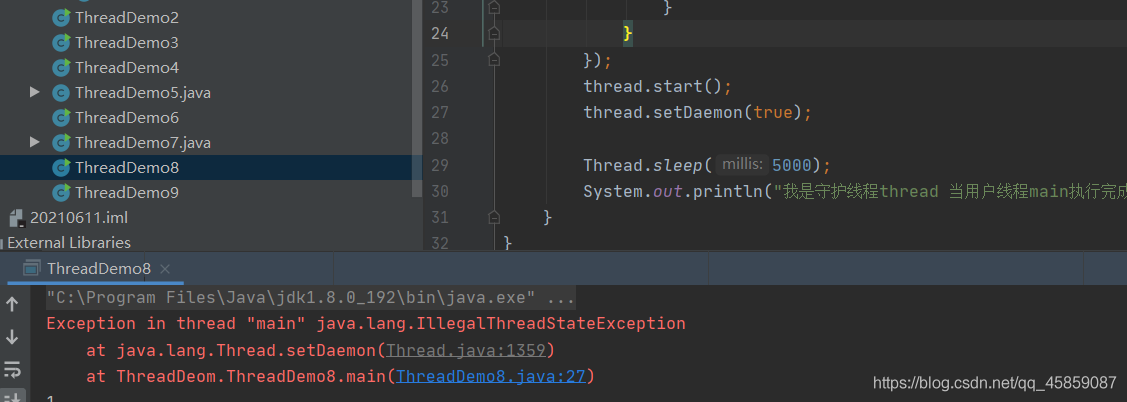Image resolution: width=1127 pixels, height=402 pixels.
Task: Click the ThreadDemo2 class icon
Action: point(62,17)
